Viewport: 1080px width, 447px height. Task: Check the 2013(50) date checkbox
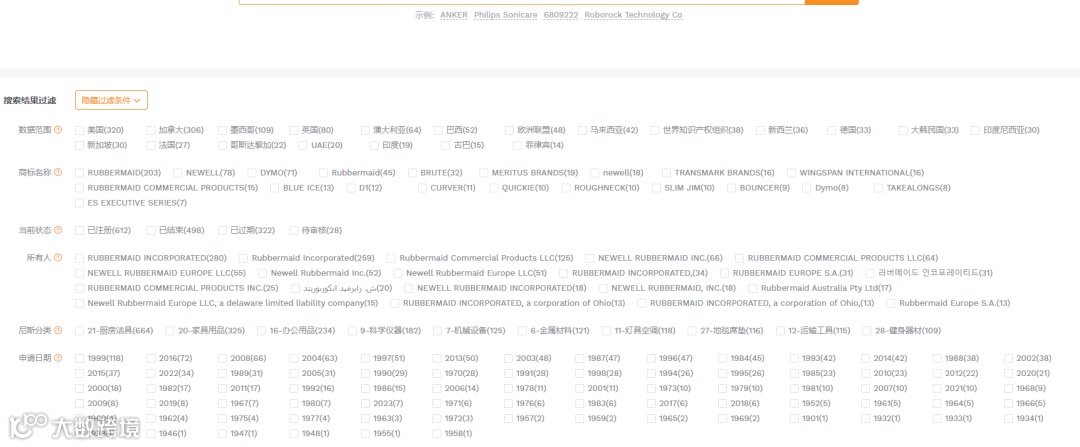coord(437,359)
